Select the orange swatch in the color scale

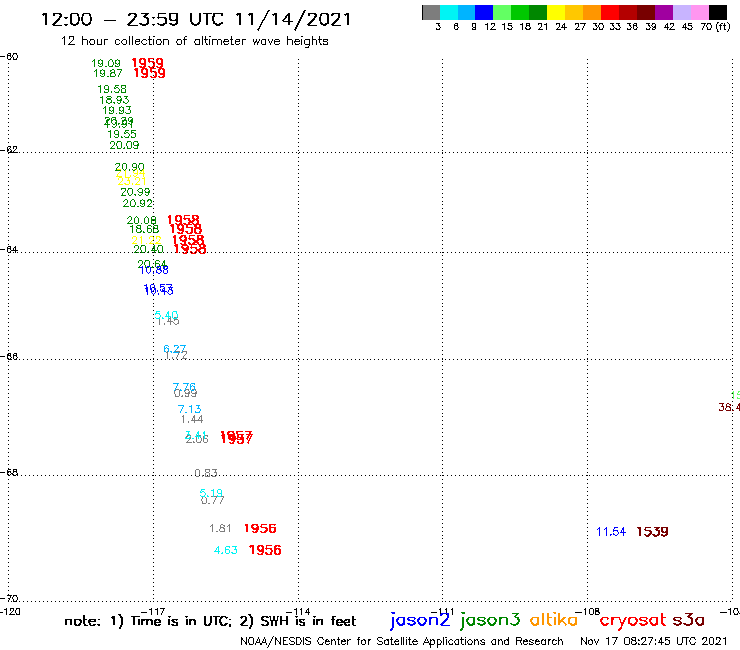click(592, 12)
